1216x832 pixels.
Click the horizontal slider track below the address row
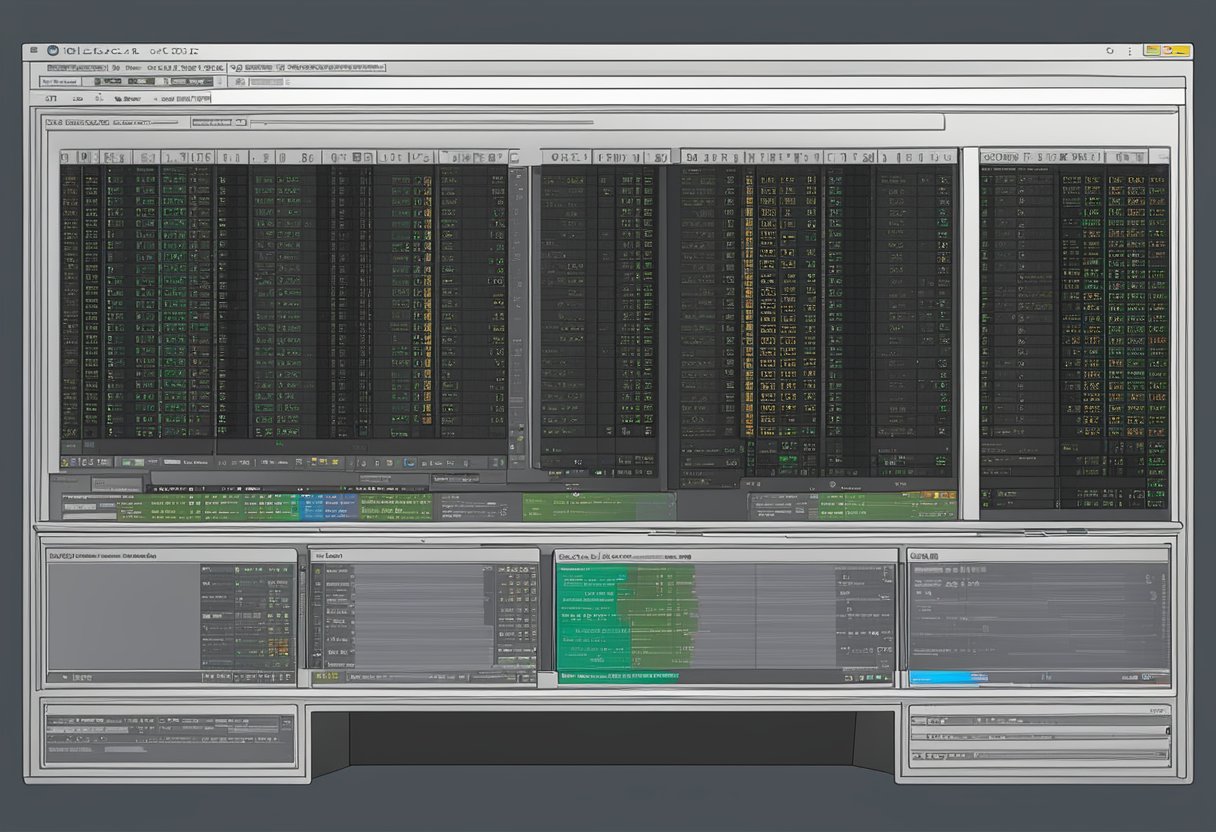point(420,123)
